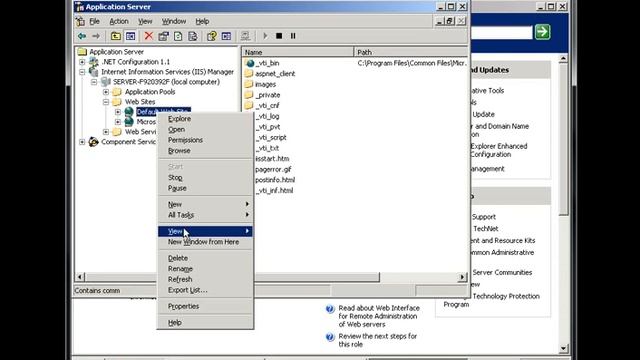The width and height of the screenshot is (640, 360).
Task: Click left arrow of tree pane scrollbar
Action: tap(80, 277)
